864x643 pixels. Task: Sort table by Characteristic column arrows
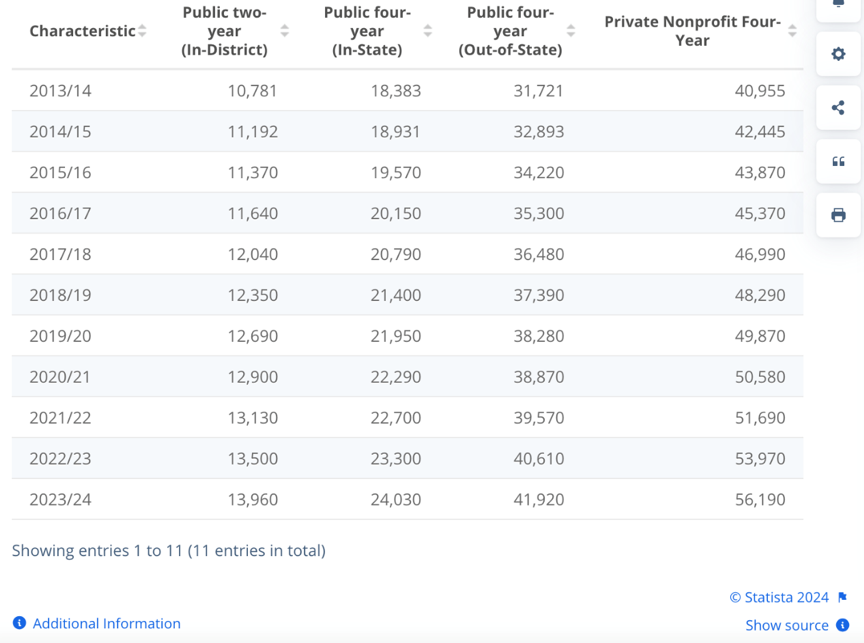[x=142, y=31]
